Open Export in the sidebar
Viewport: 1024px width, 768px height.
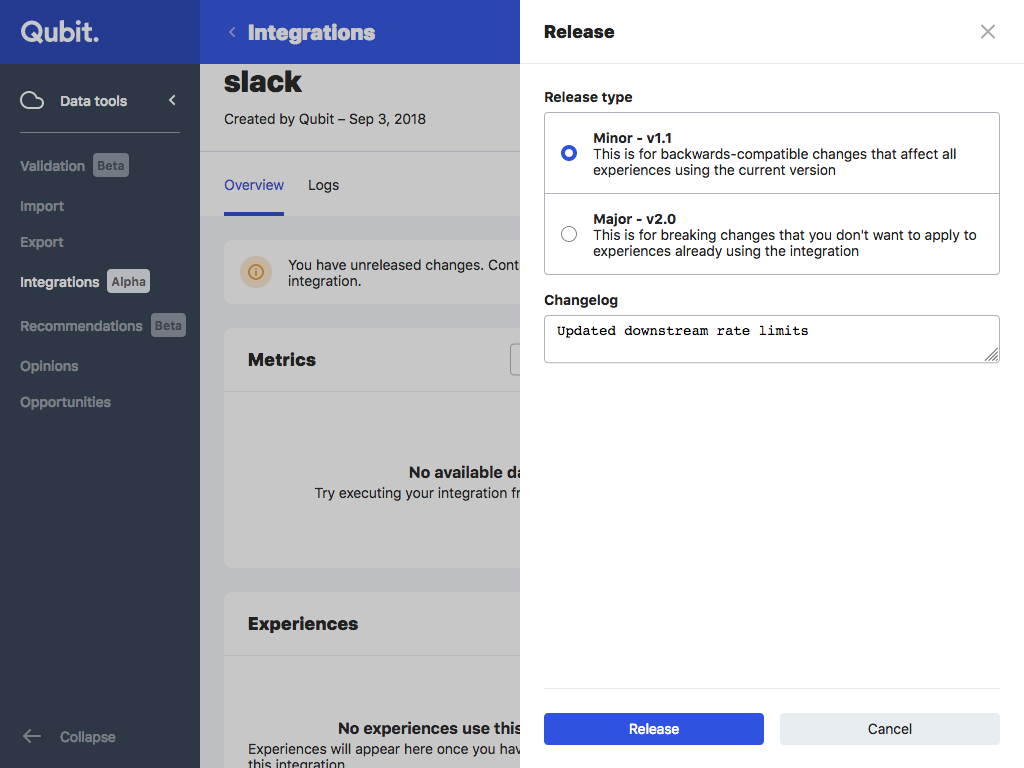click(x=42, y=242)
